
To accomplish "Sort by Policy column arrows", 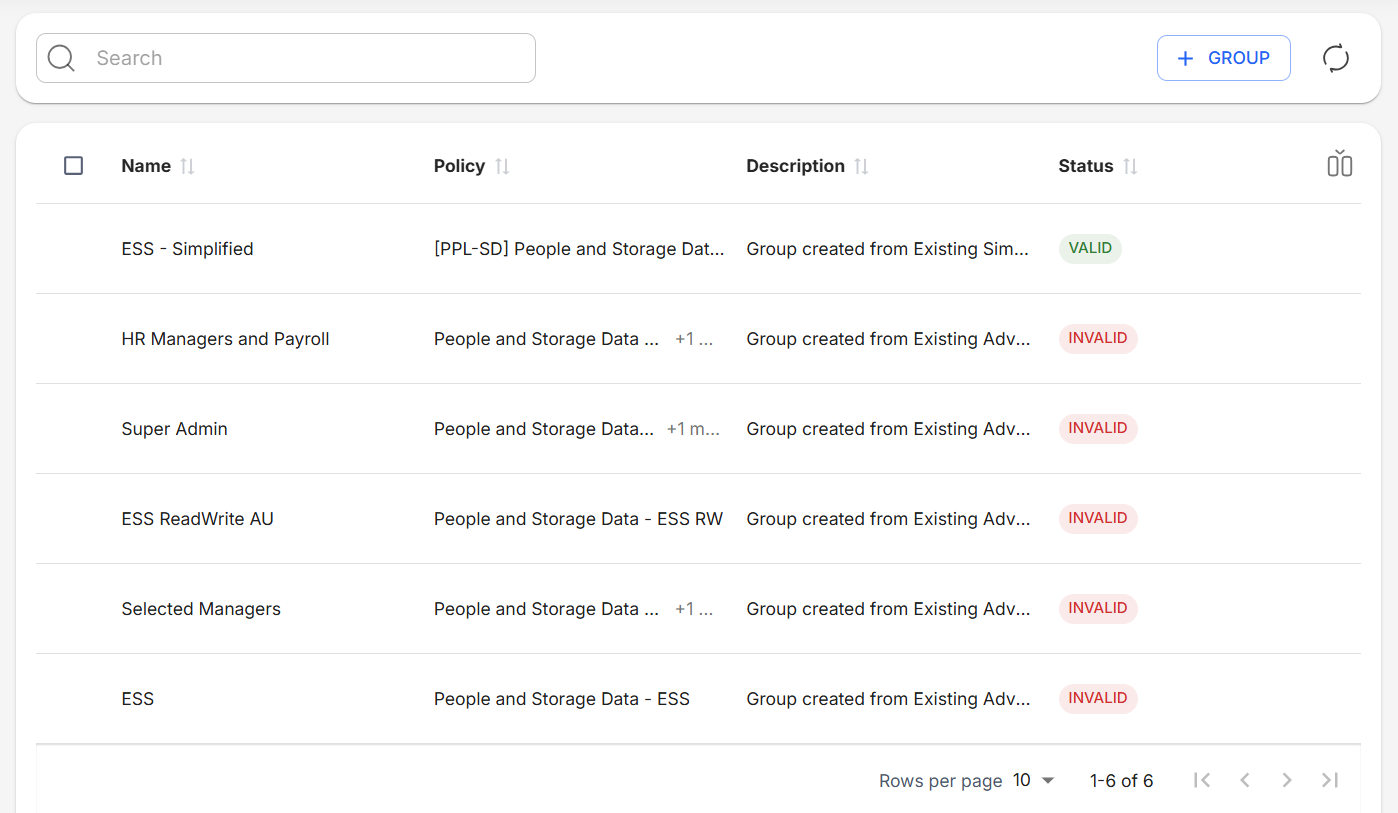I will click(x=502, y=166).
